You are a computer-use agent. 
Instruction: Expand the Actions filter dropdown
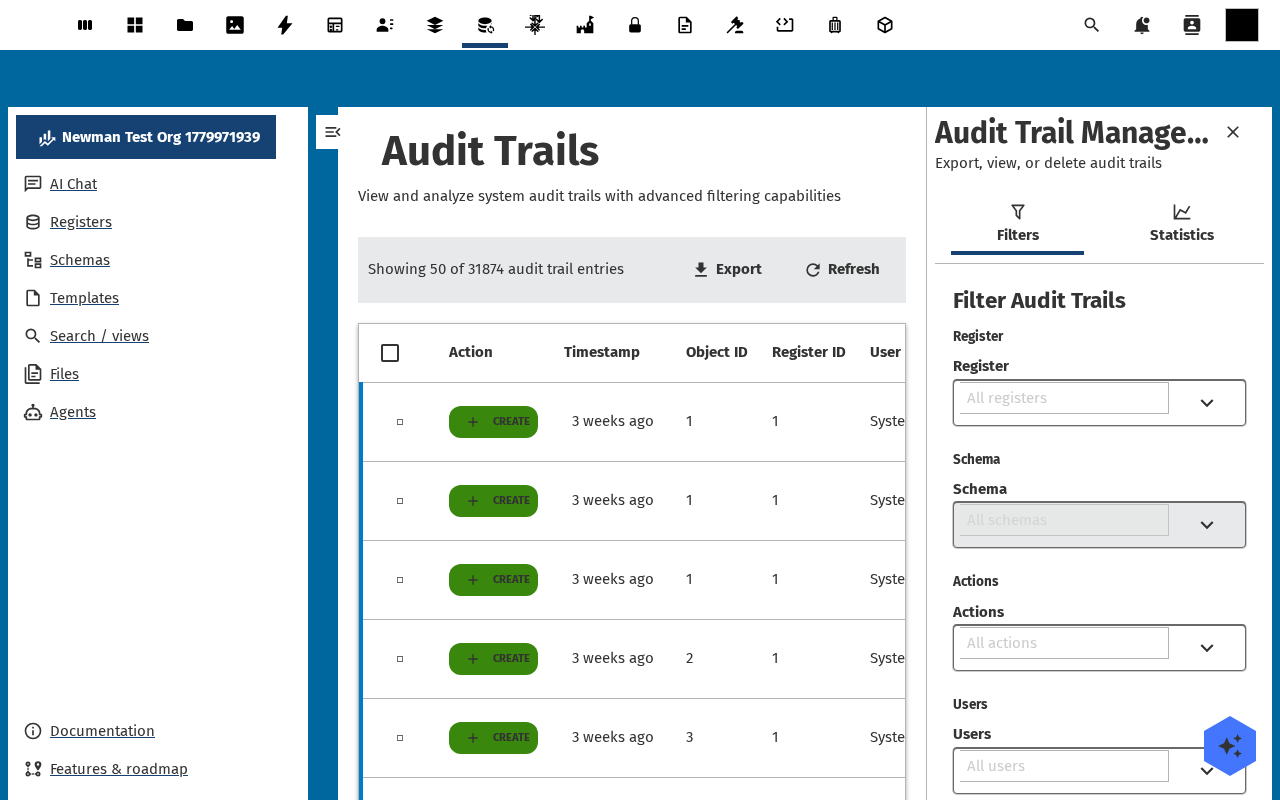(x=1207, y=648)
